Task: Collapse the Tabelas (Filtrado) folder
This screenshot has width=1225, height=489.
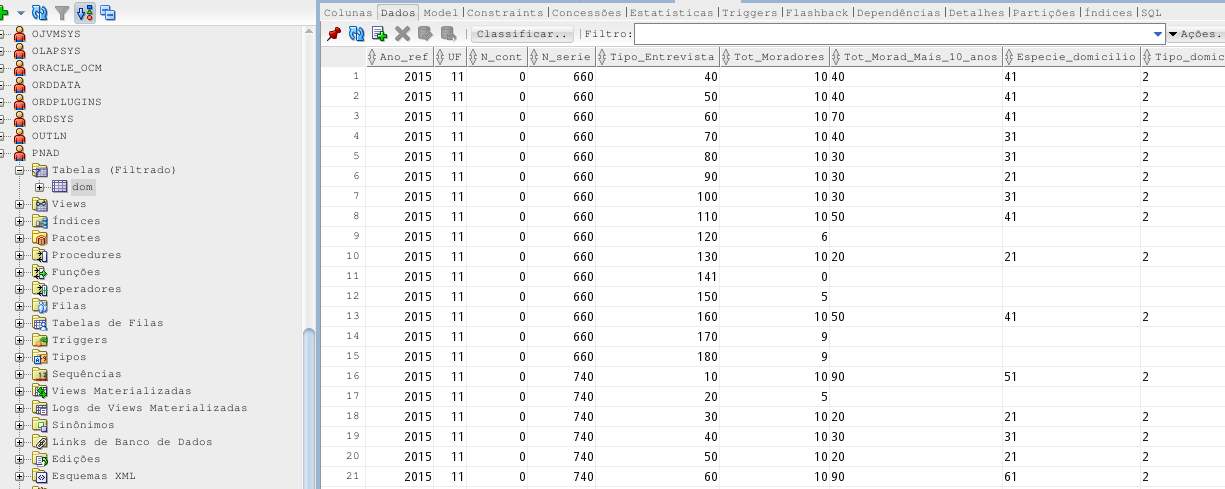Action: click(20, 170)
